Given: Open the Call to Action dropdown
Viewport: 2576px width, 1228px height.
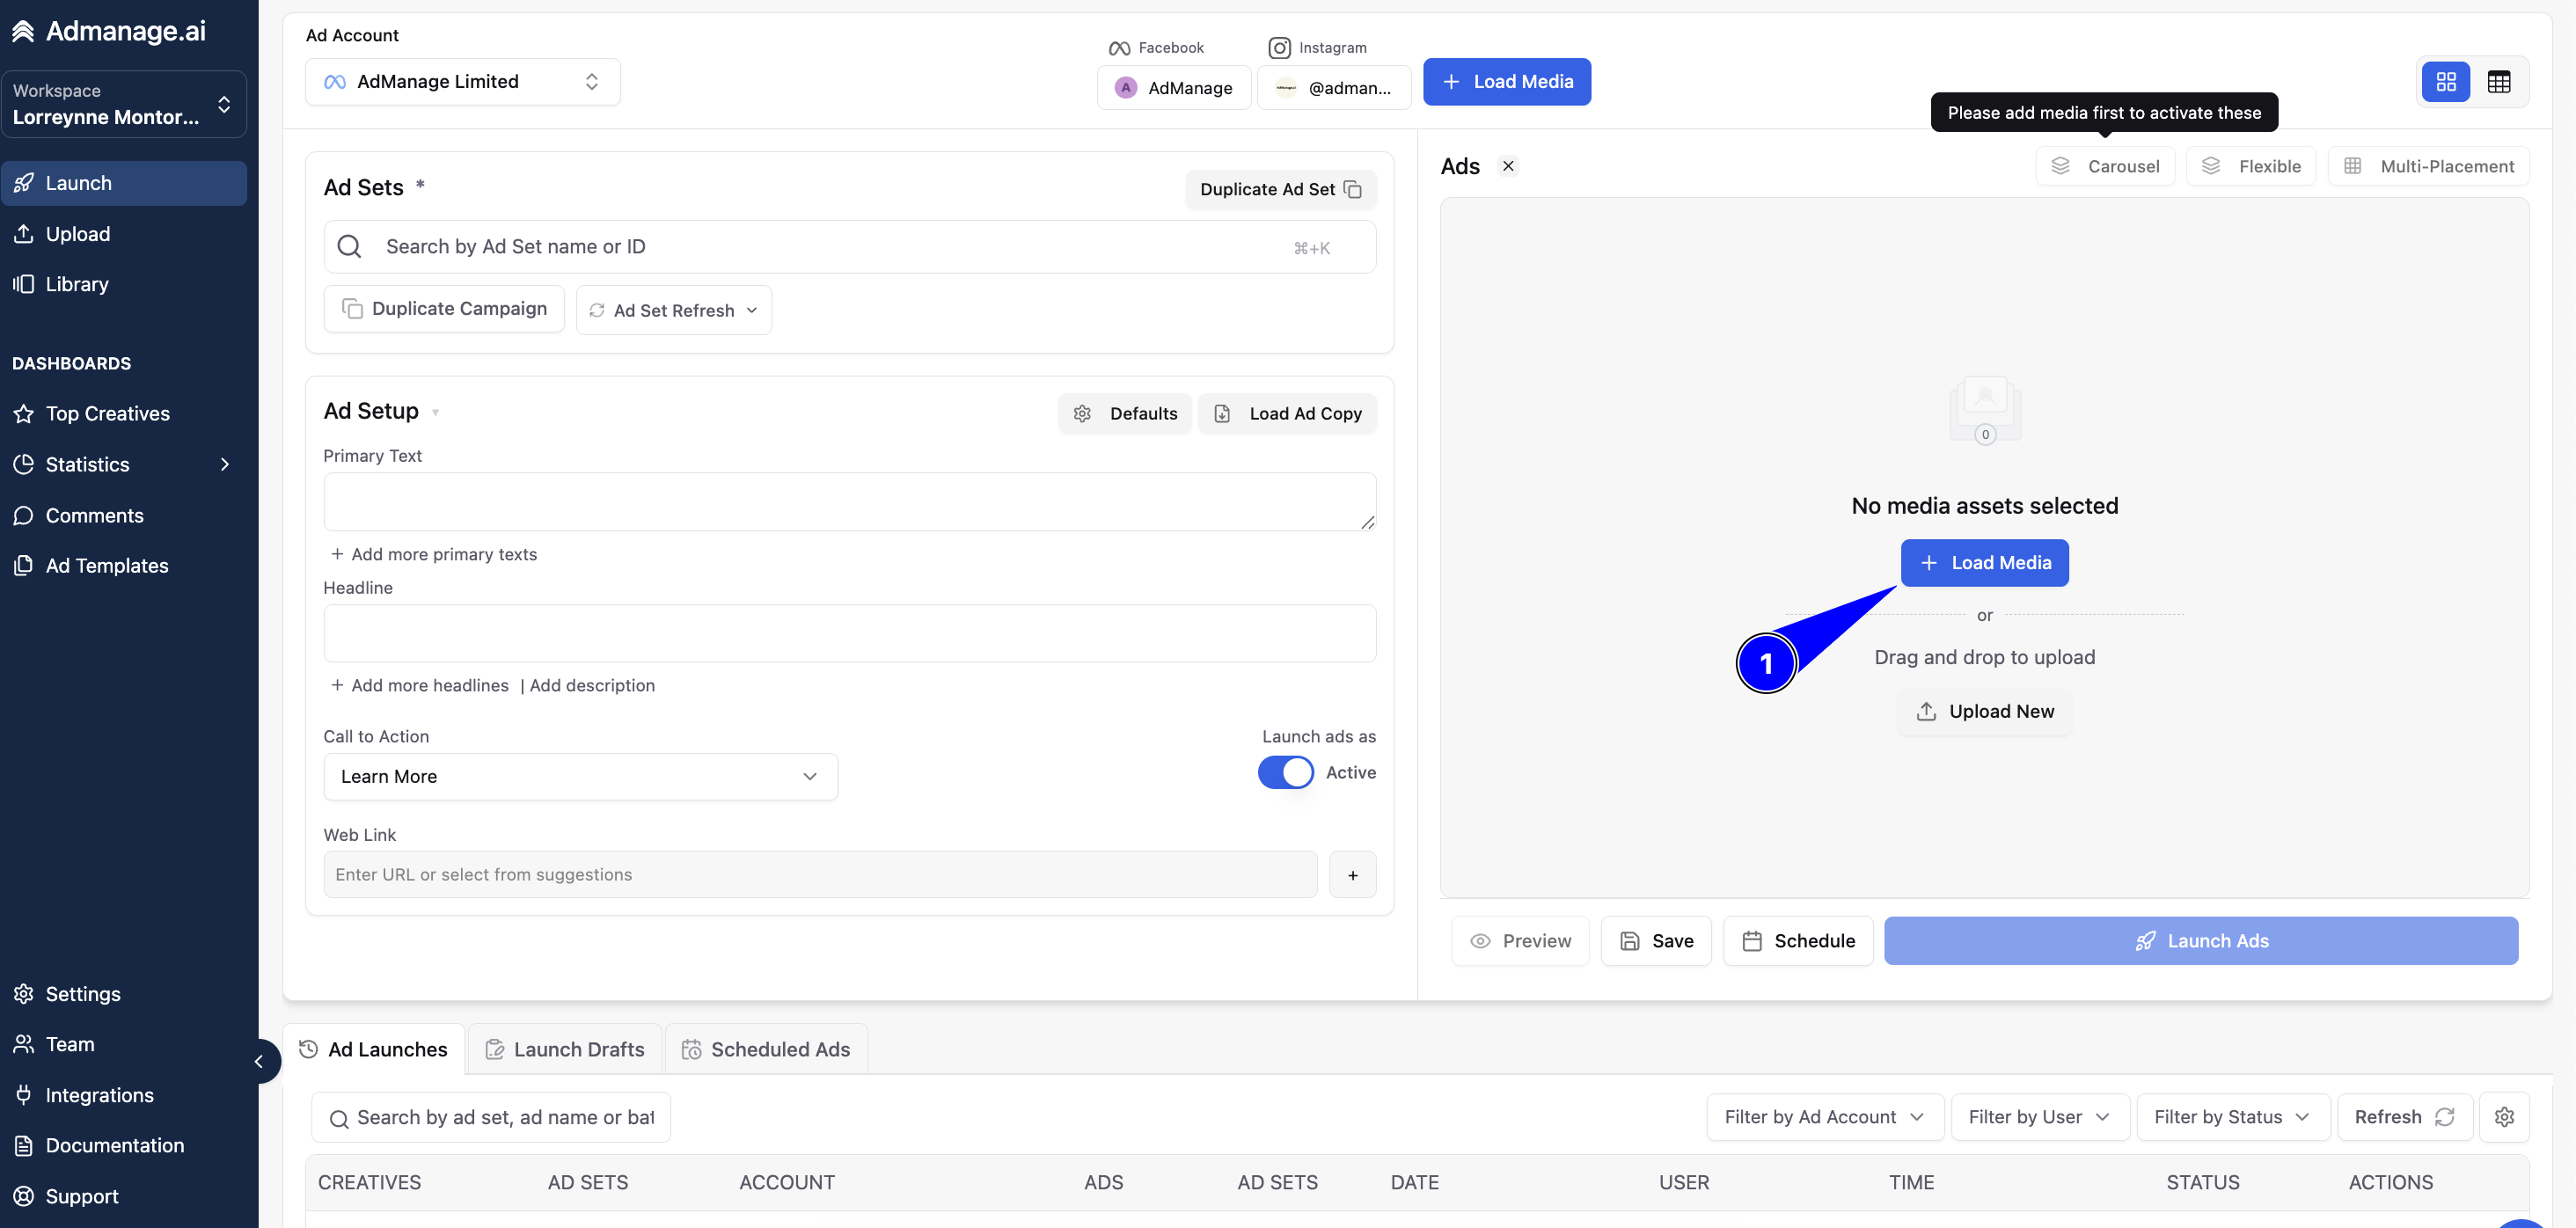Looking at the screenshot, I should point(580,777).
